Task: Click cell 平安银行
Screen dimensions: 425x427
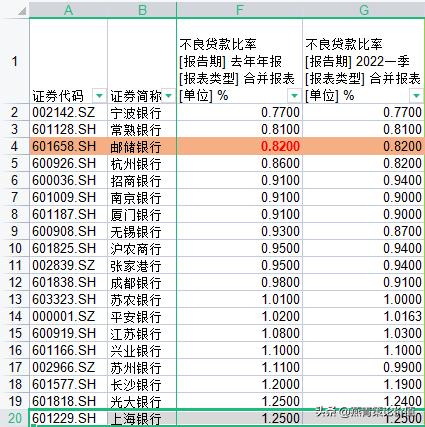Action: pos(142,316)
